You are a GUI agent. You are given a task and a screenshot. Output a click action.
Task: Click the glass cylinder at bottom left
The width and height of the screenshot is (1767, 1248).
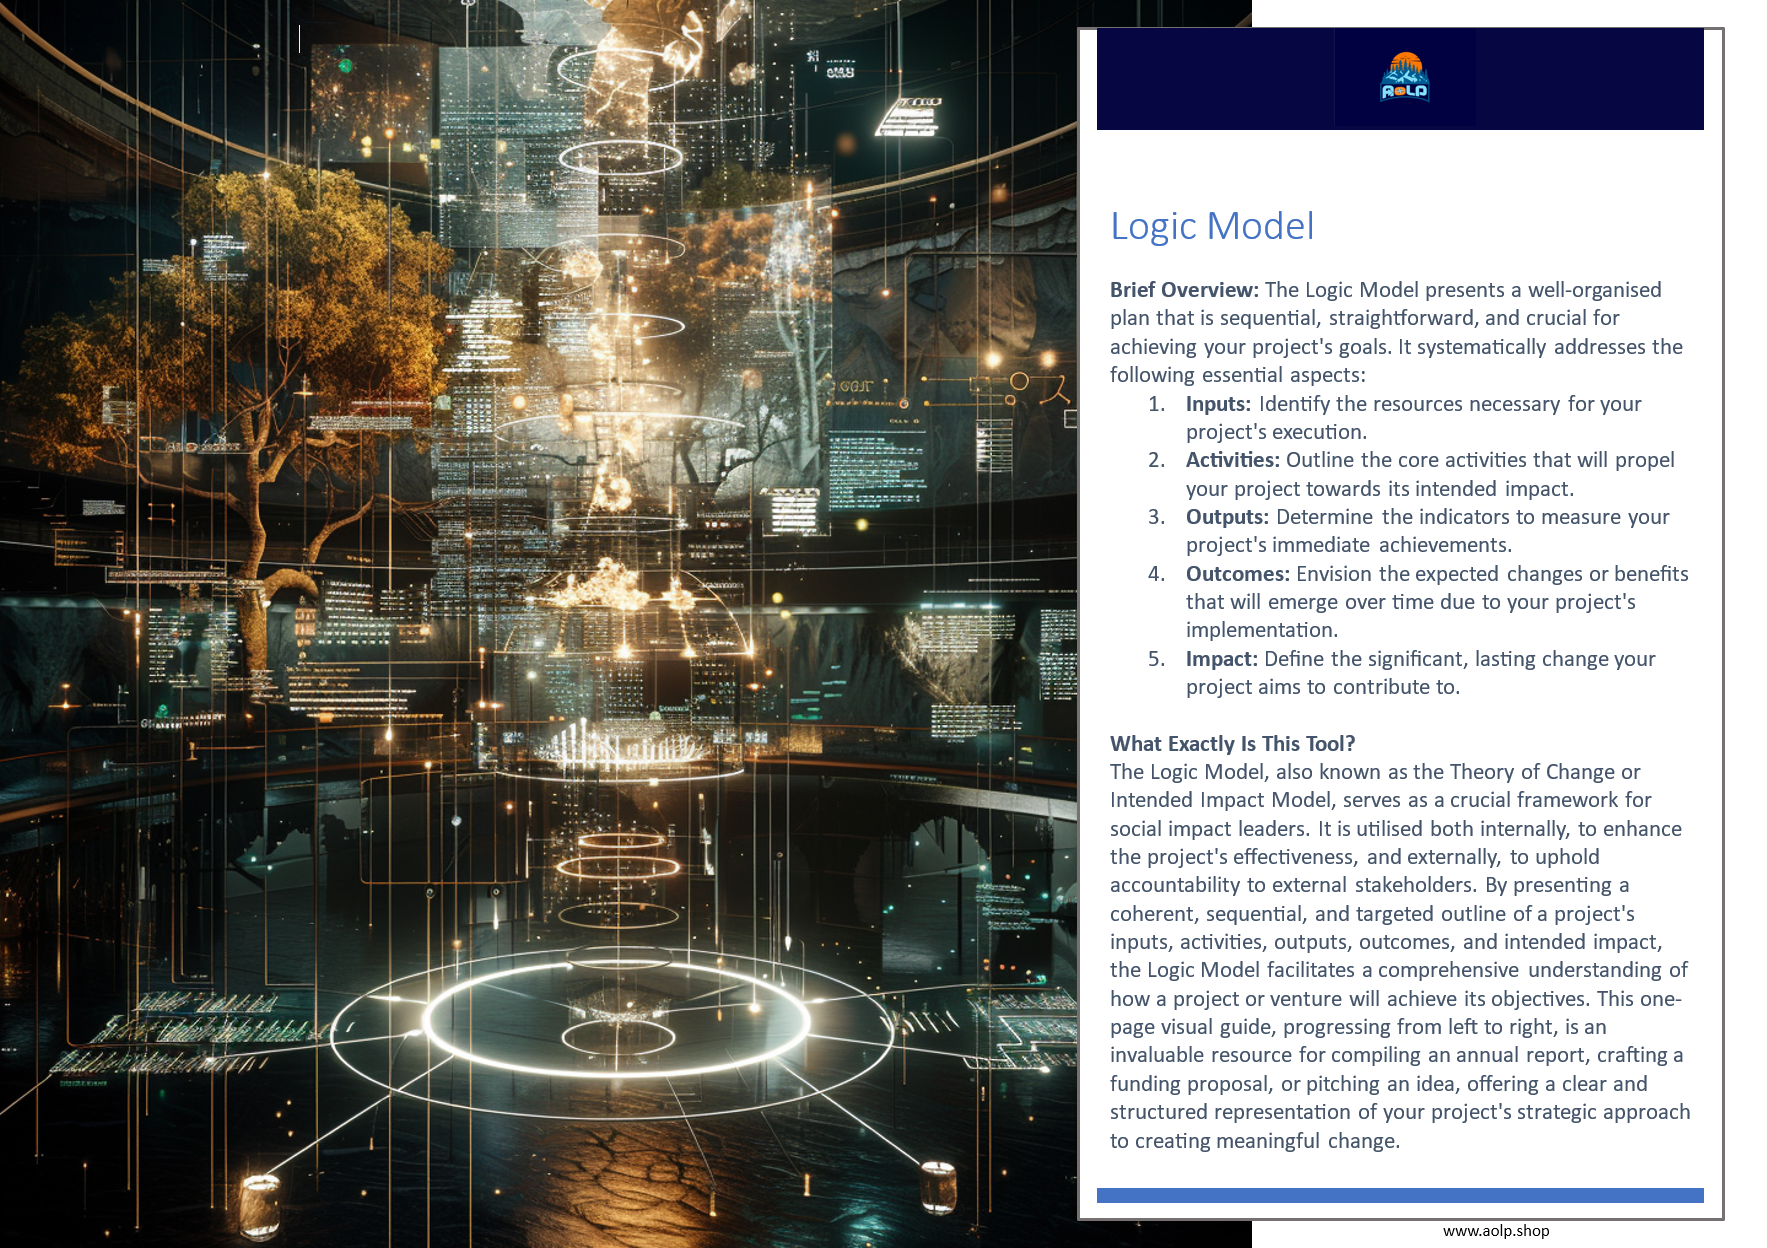(x=260, y=1203)
